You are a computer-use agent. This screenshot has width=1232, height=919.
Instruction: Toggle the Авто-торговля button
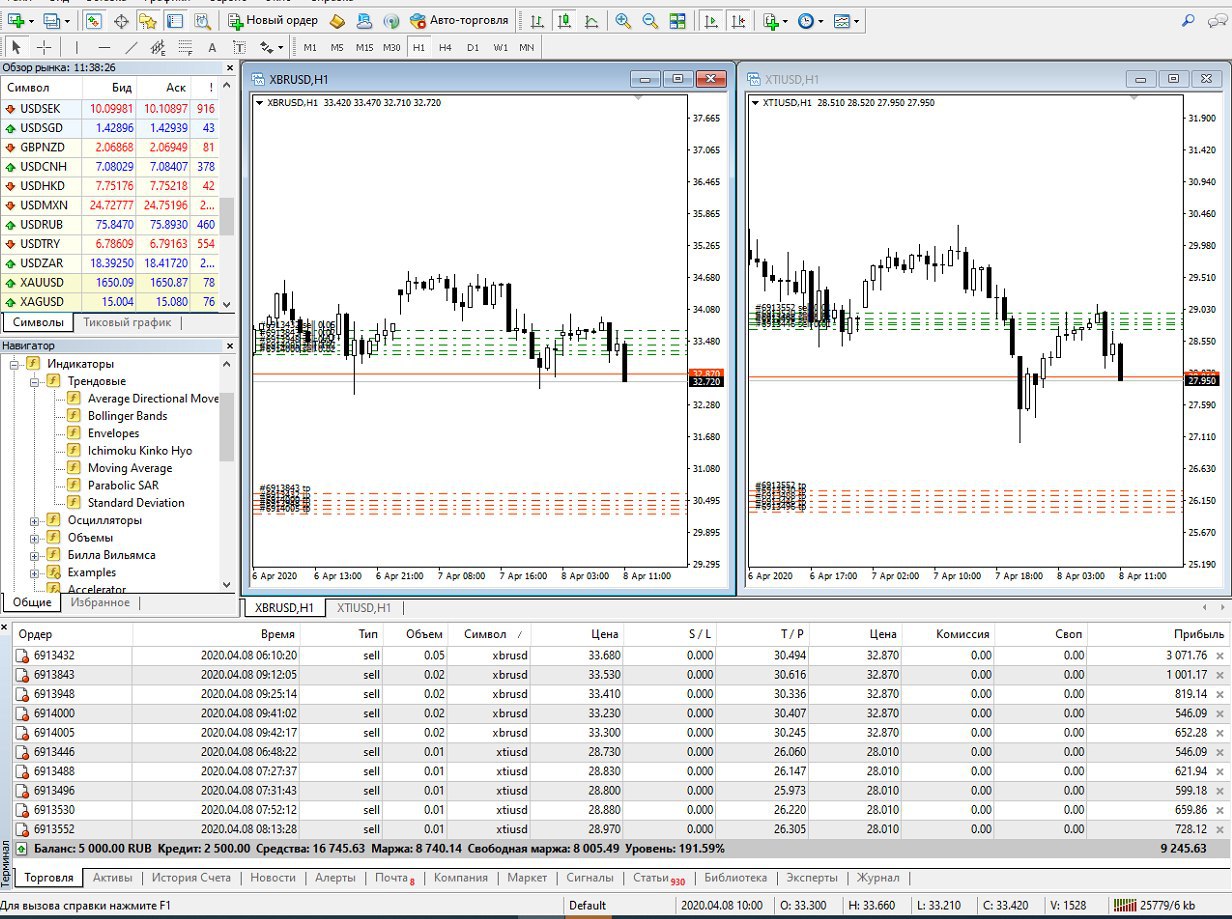click(x=459, y=20)
